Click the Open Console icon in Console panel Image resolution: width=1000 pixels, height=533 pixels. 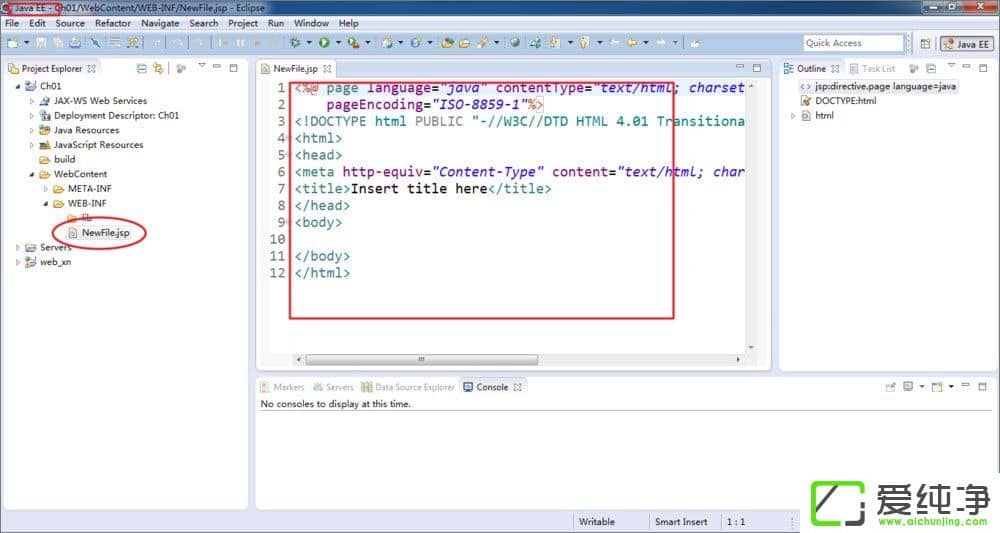coord(937,387)
